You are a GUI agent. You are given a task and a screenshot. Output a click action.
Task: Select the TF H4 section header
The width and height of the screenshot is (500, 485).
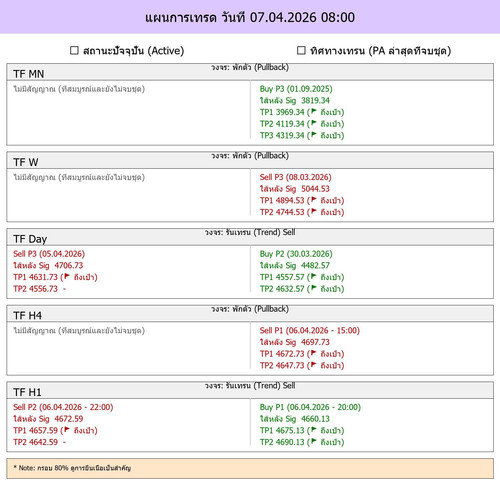(x=250, y=314)
